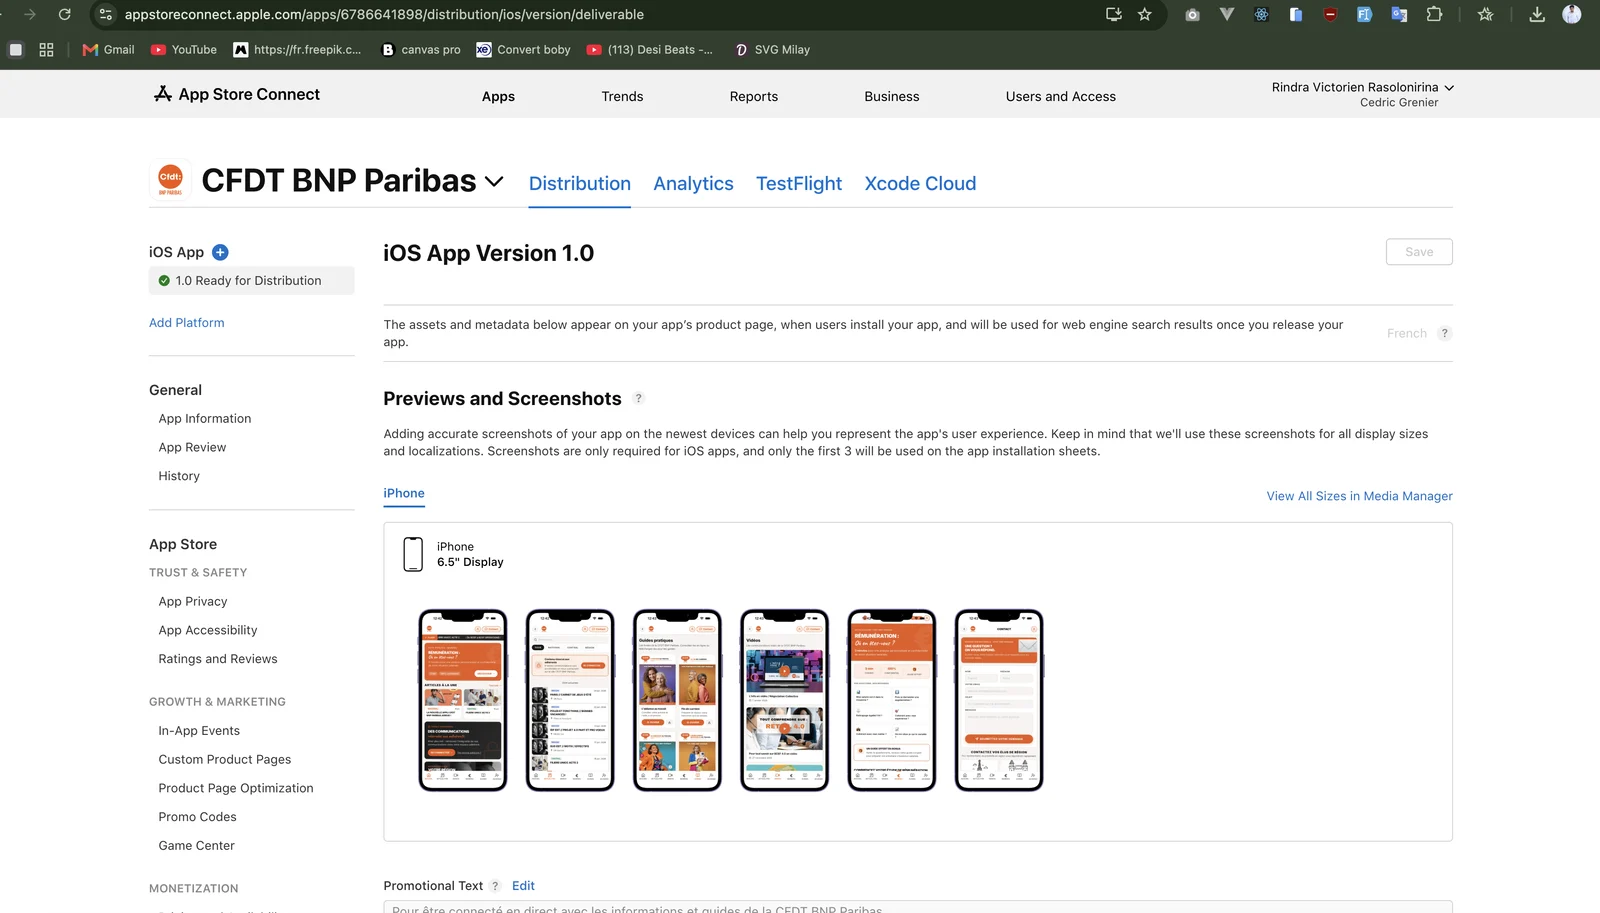Open the Google Translate extension icon
The height and width of the screenshot is (913, 1600).
pyautogui.click(x=1399, y=14)
